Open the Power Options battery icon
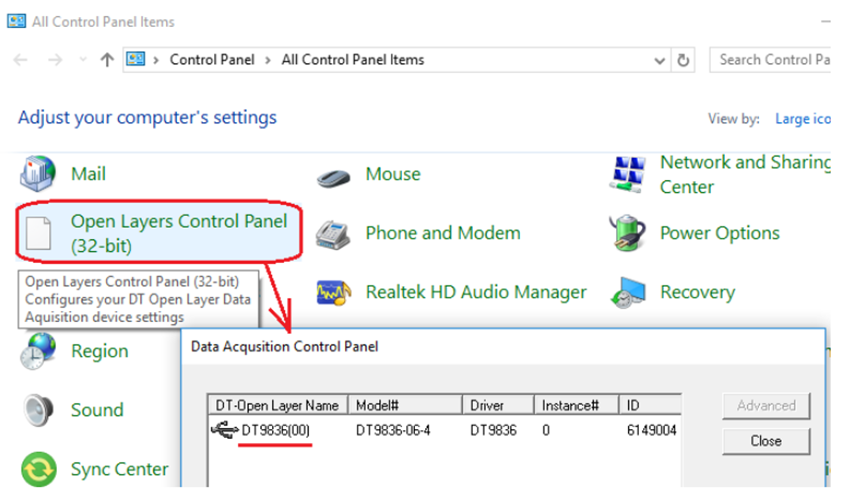Screen dimensions: 865x500 click(629, 234)
